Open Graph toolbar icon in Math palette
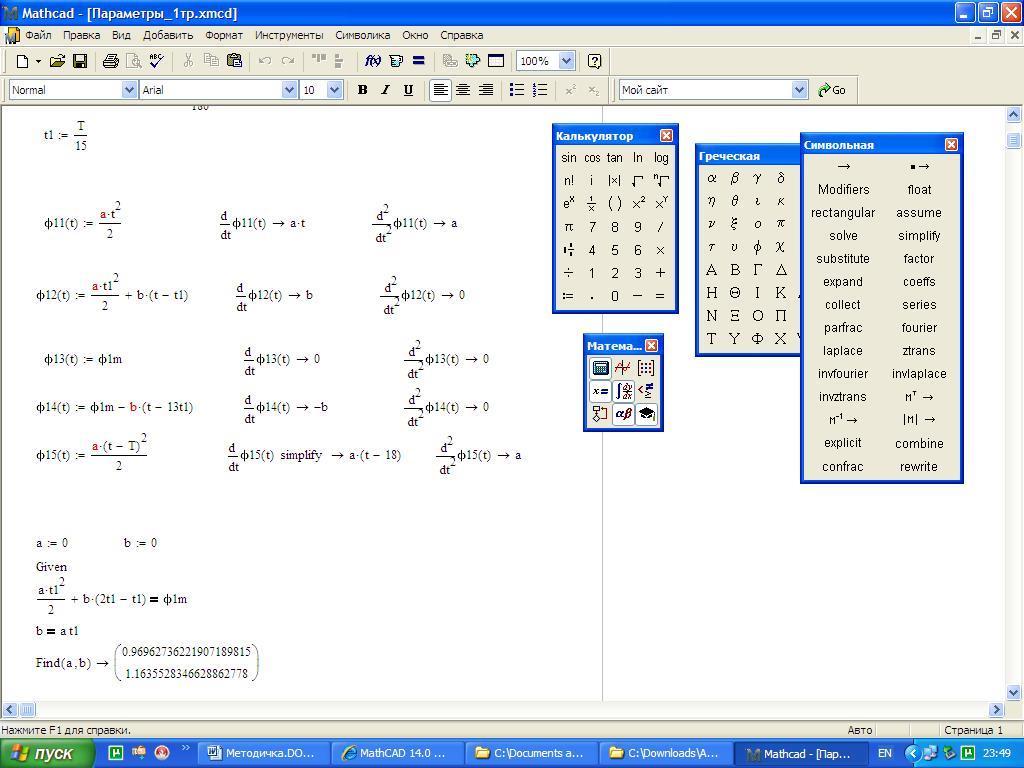Viewport: 1024px width, 768px height. (623, 368)
